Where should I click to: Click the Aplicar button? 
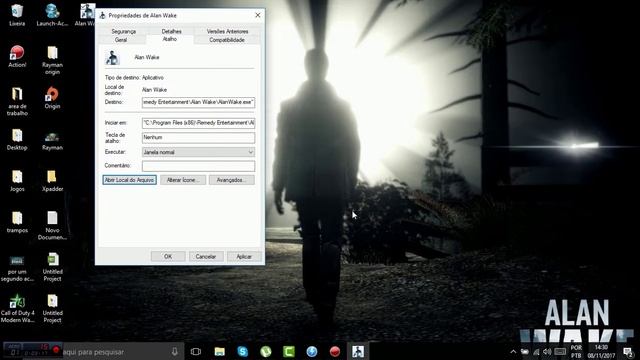coord(244,256)
